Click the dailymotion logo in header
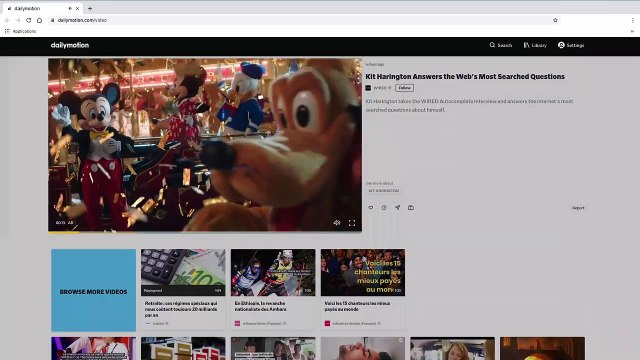The height and width of the screenshot is (360, 640). click(x=70, y=45)
